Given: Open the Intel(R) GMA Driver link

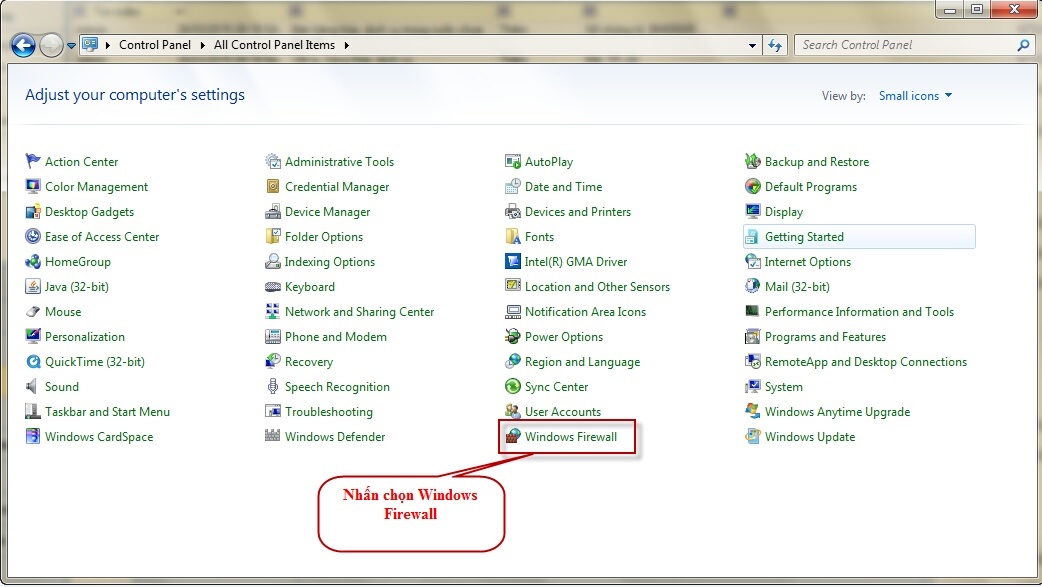Looking at the screenshot, I should coord(575,262).
